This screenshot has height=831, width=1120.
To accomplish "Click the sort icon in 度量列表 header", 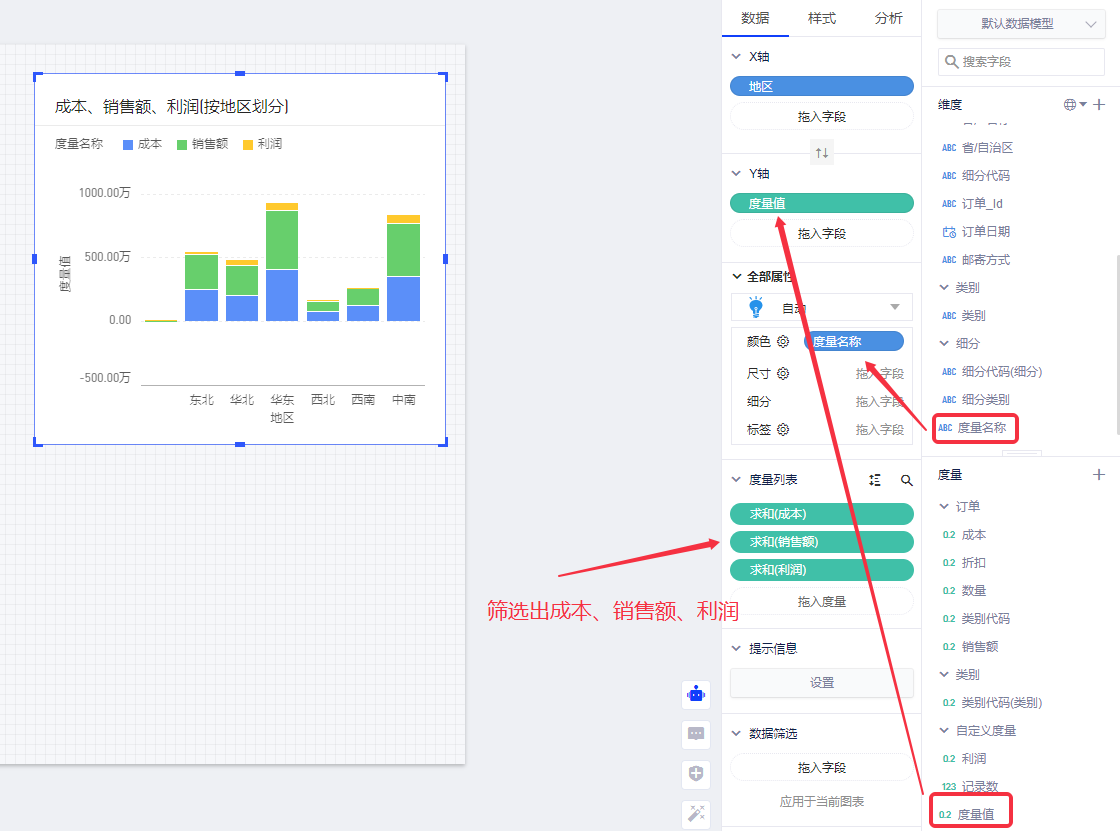I will pos(875,481).
